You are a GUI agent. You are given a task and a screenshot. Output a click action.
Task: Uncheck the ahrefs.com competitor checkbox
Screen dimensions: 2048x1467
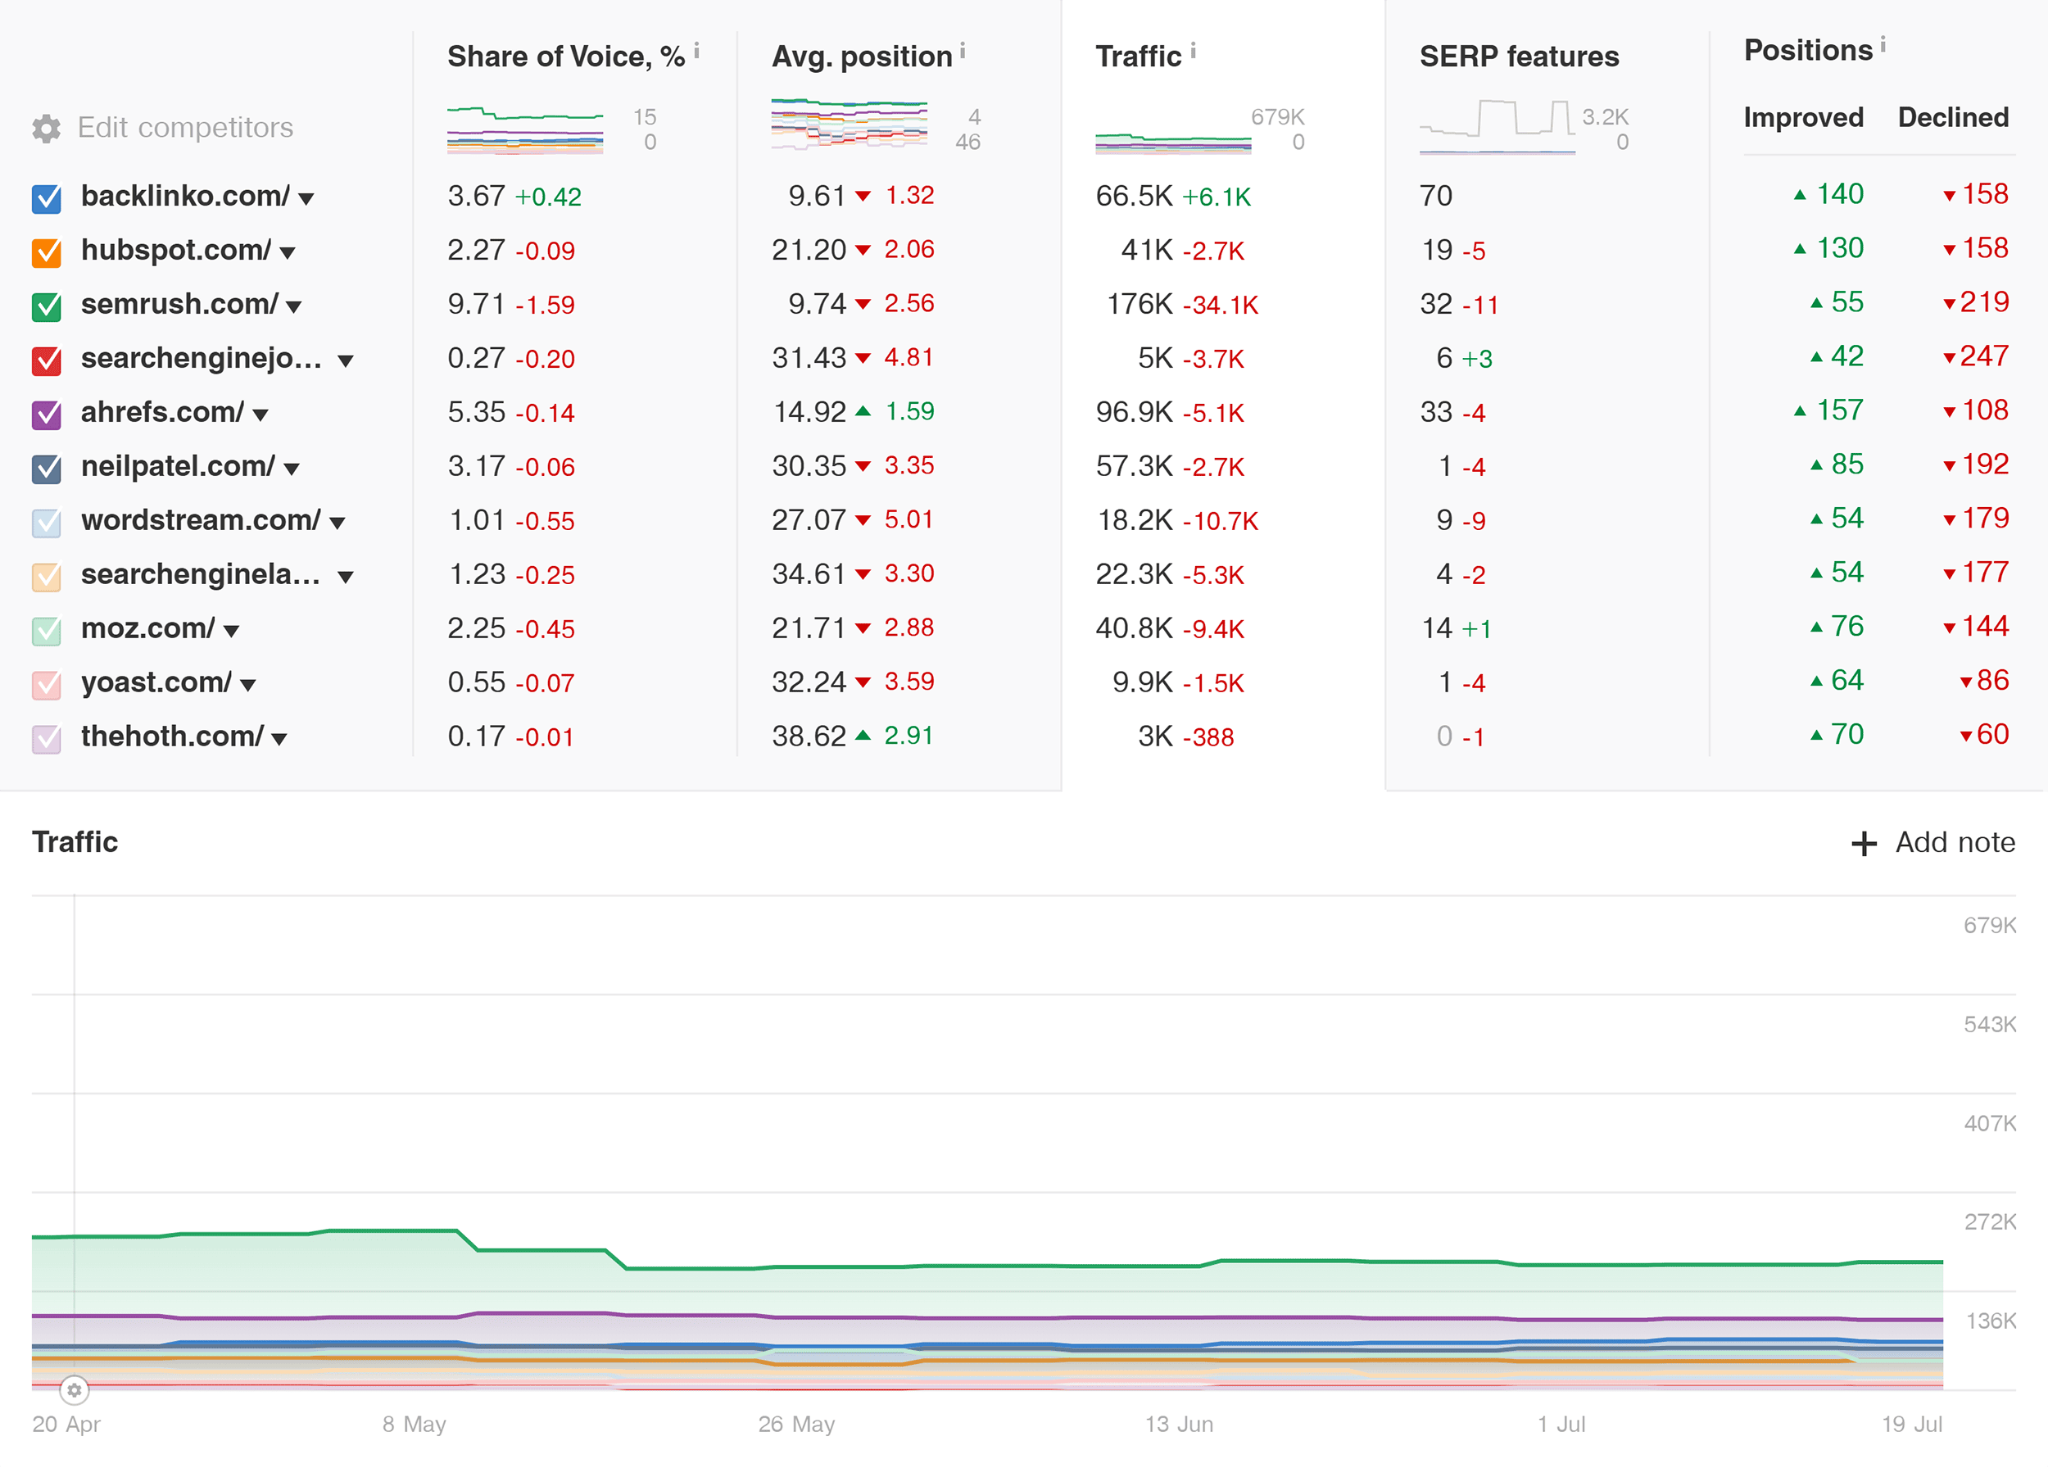coord(45,412)
